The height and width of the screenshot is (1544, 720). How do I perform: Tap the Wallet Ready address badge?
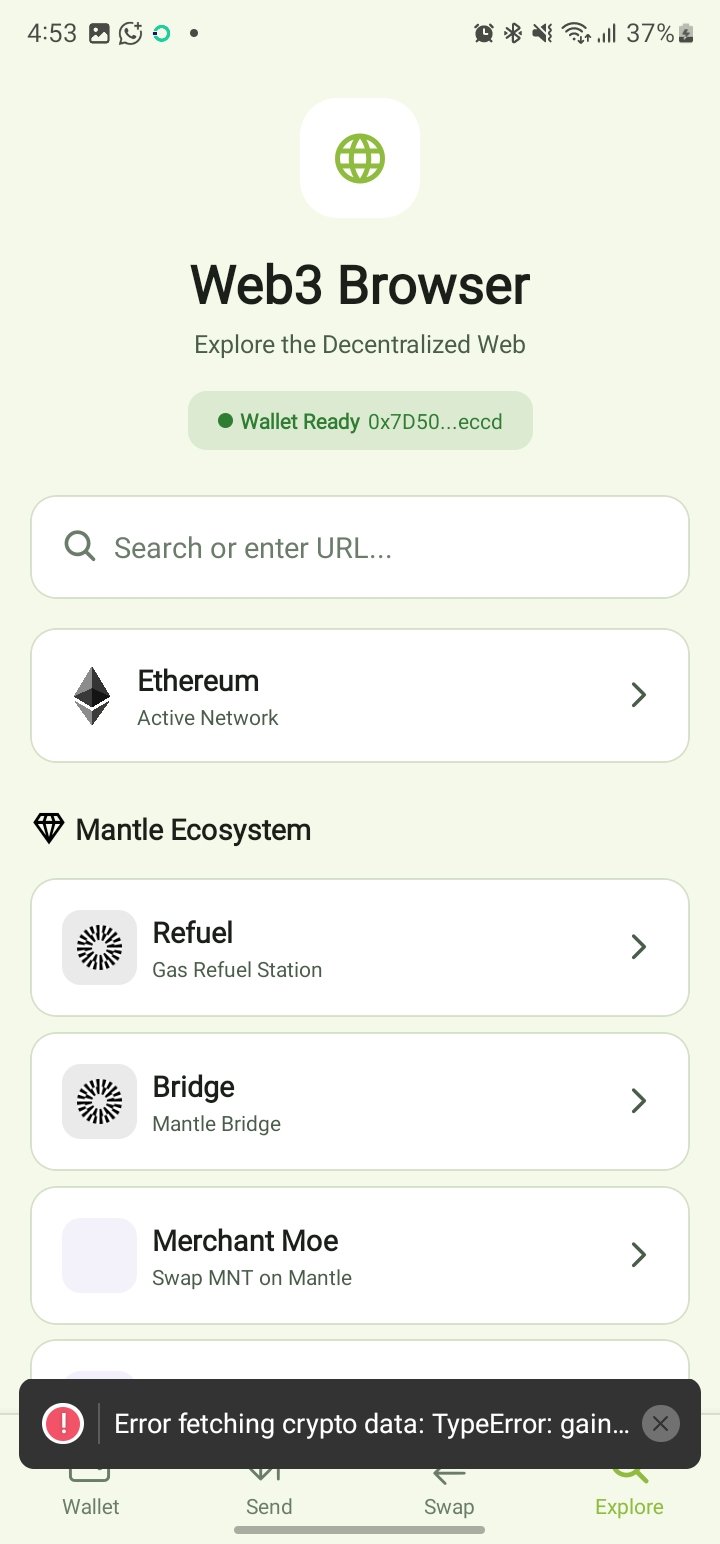coord(360,421)
